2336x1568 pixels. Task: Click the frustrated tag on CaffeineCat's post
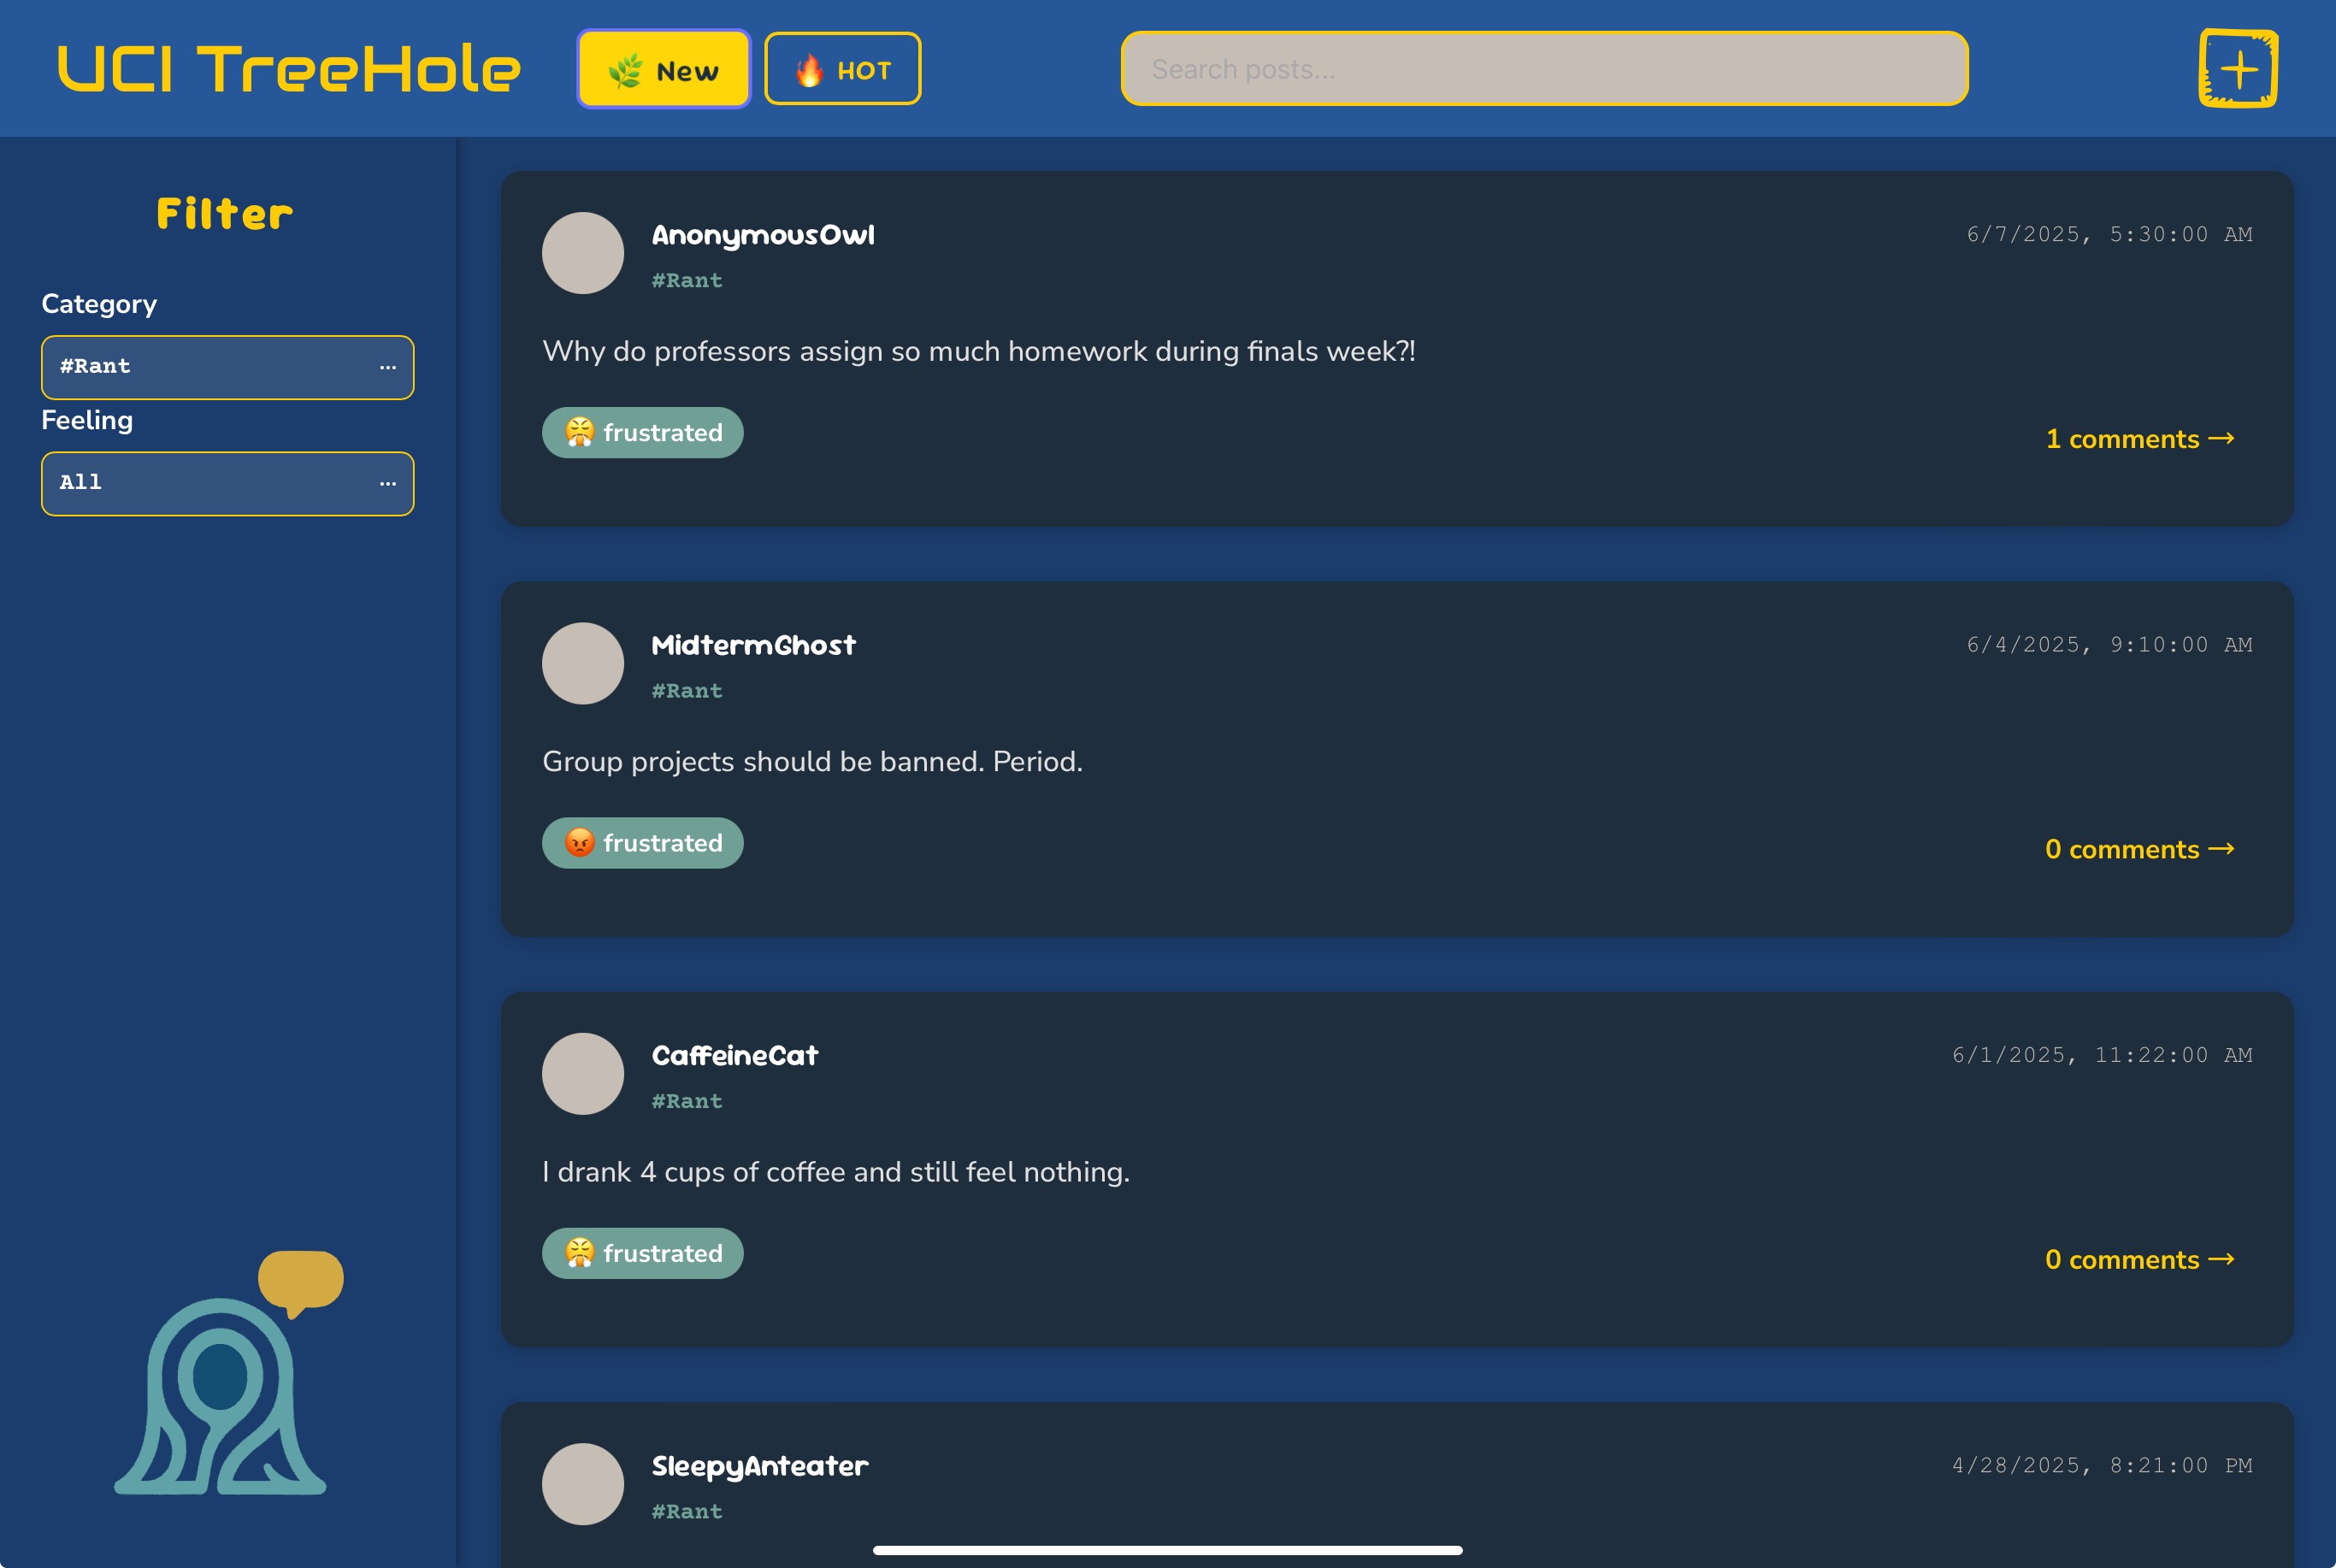(x=643, y=1253)
